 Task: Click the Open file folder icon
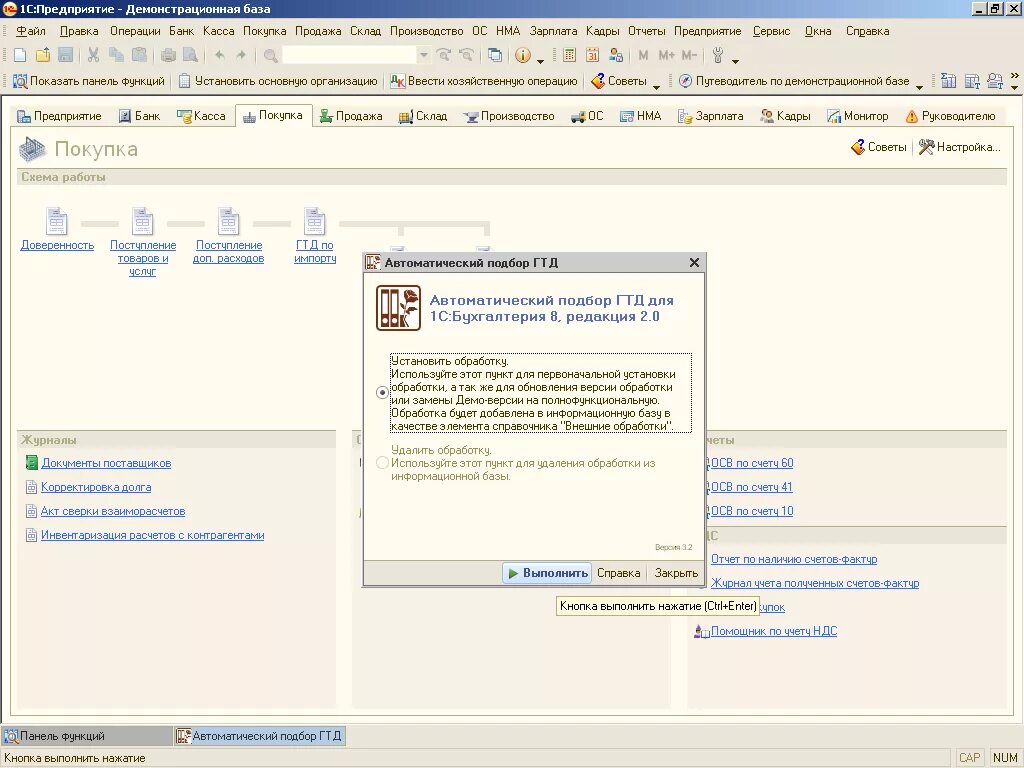[x=42, y=56]
